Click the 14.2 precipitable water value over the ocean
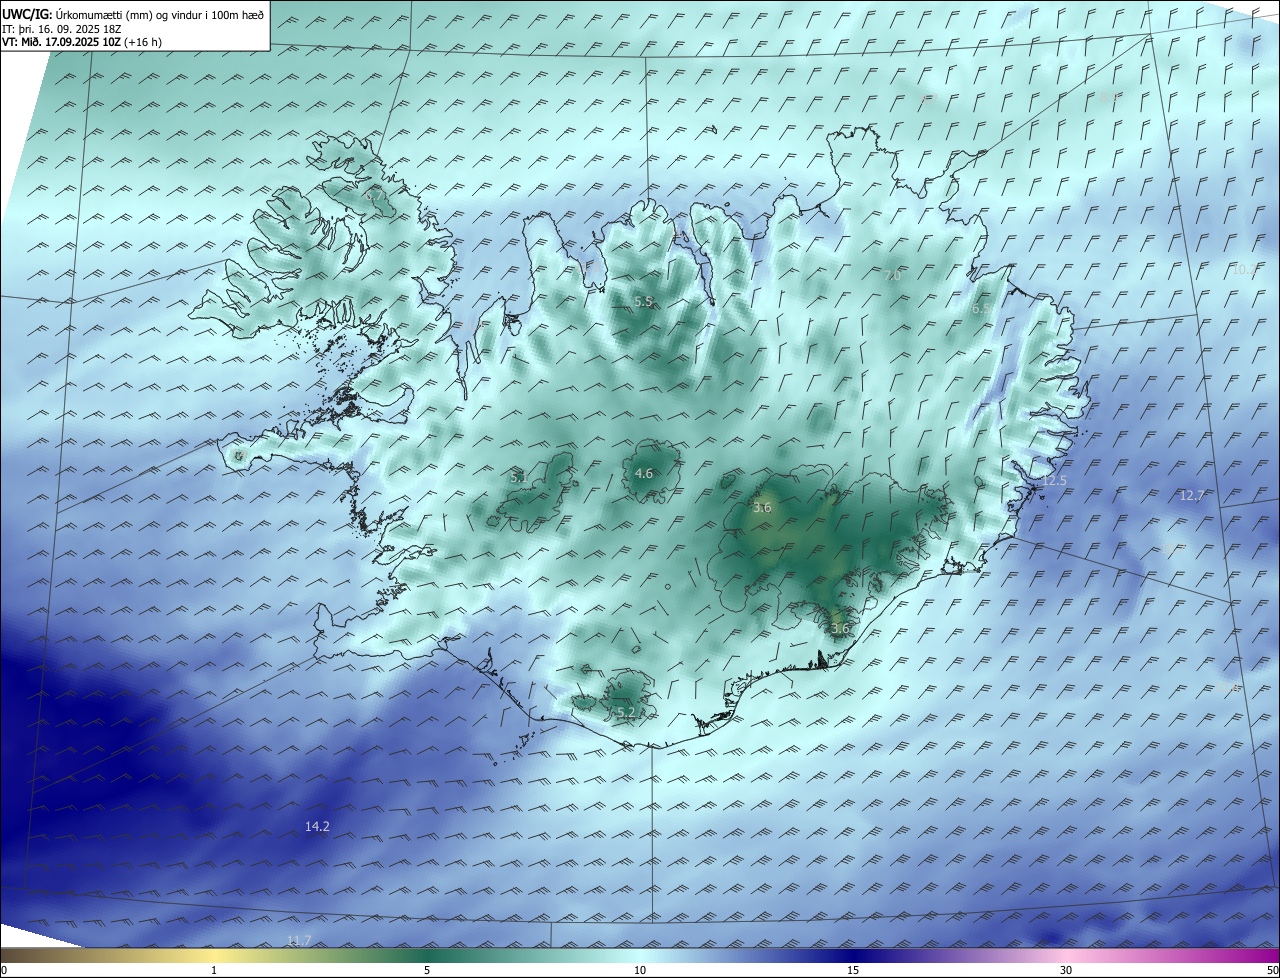Viewport: 1280px width, 978px height. (x=317, y=826)
